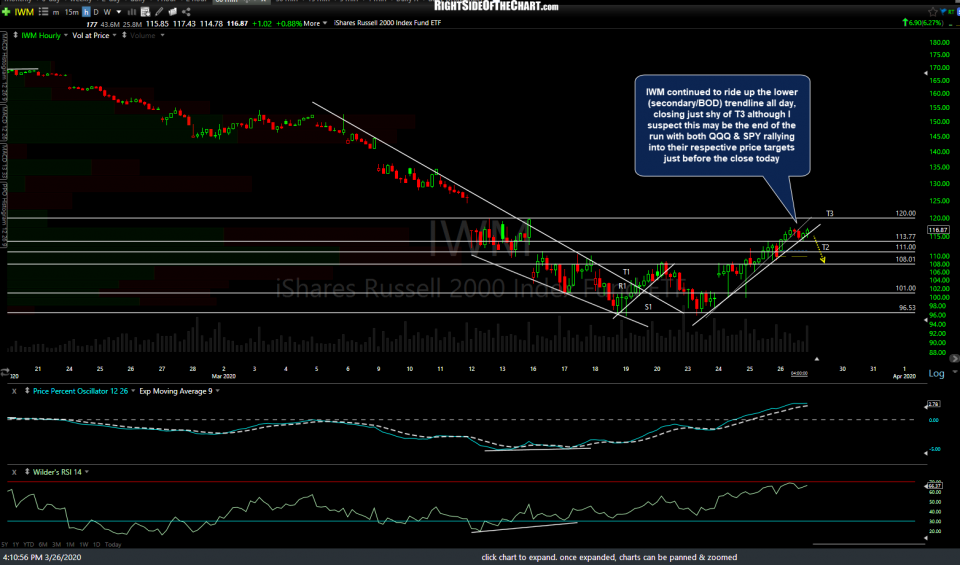
Task: Set time range to 1M
Action: 70,545
